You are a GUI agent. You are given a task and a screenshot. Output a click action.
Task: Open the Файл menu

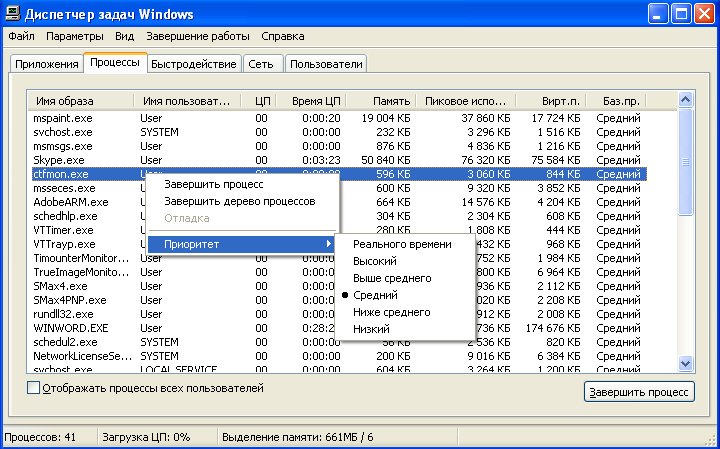(x=22, y=36)
